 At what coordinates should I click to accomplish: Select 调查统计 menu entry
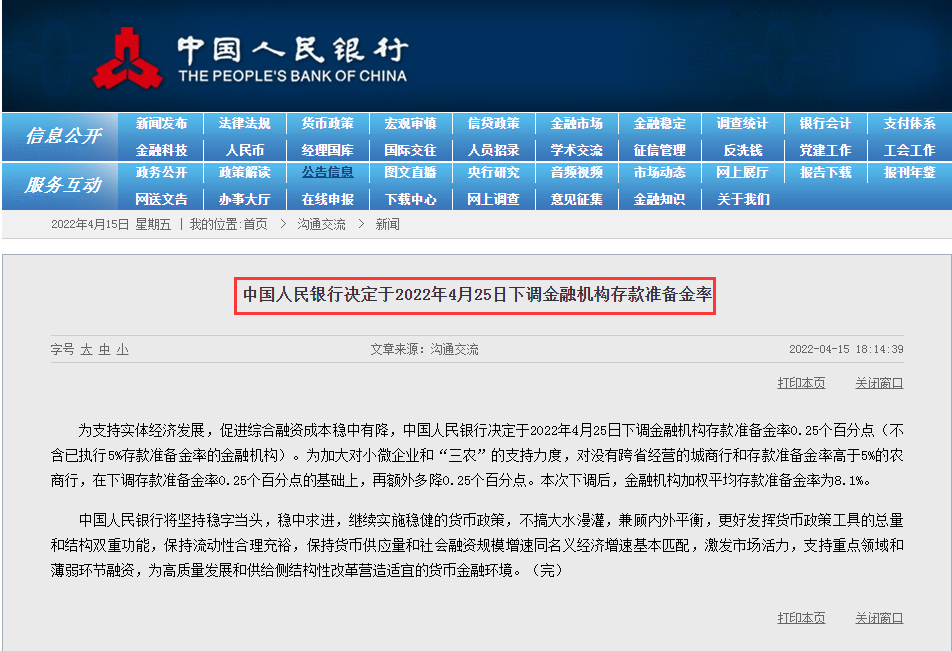point(743,123)
